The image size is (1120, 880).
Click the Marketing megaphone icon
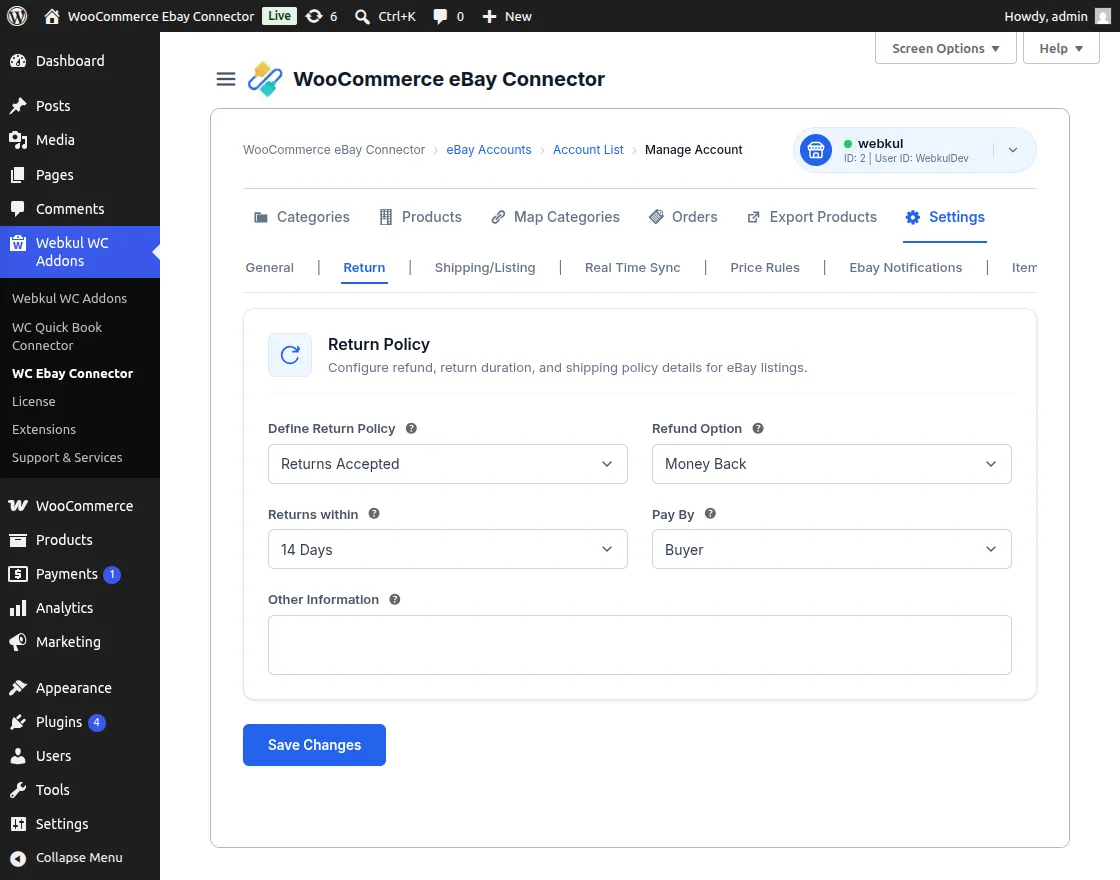[18, 641]
